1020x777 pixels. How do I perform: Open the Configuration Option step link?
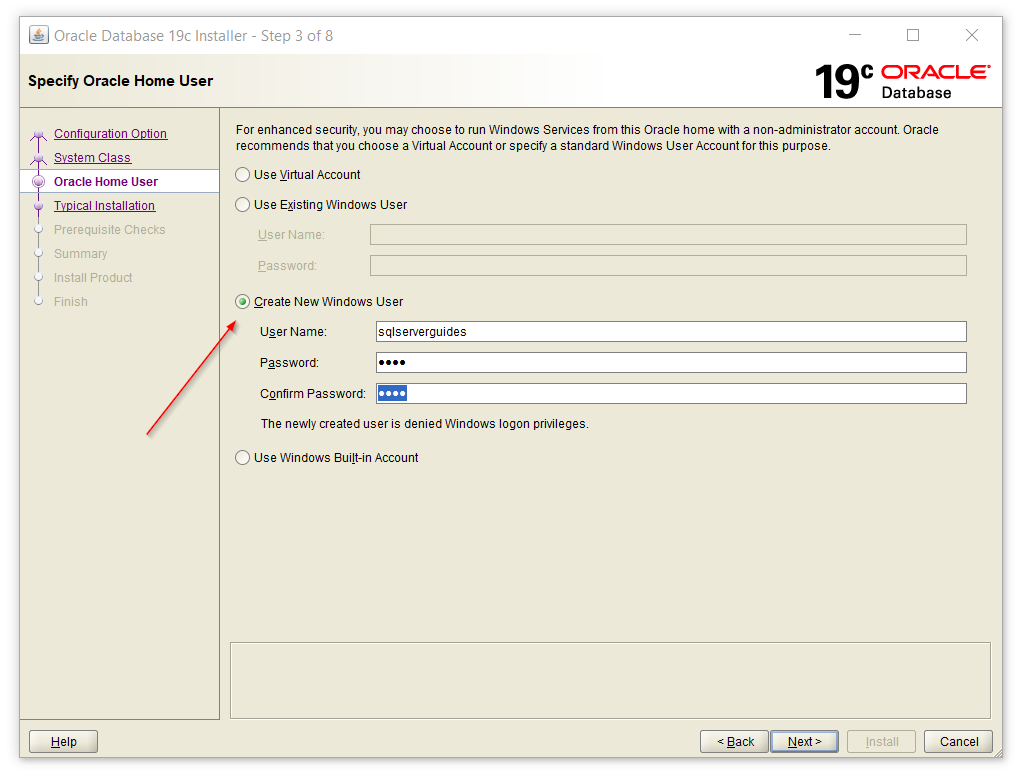pyautogui.click(x=110, y=134)
